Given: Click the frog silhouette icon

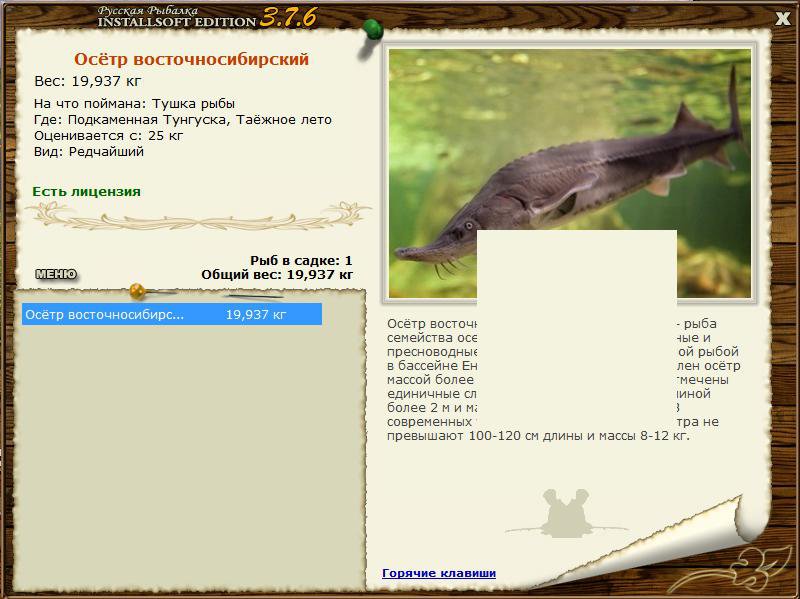Looking at the screenshot, I should pyautogui.click(x=565, y=513).
